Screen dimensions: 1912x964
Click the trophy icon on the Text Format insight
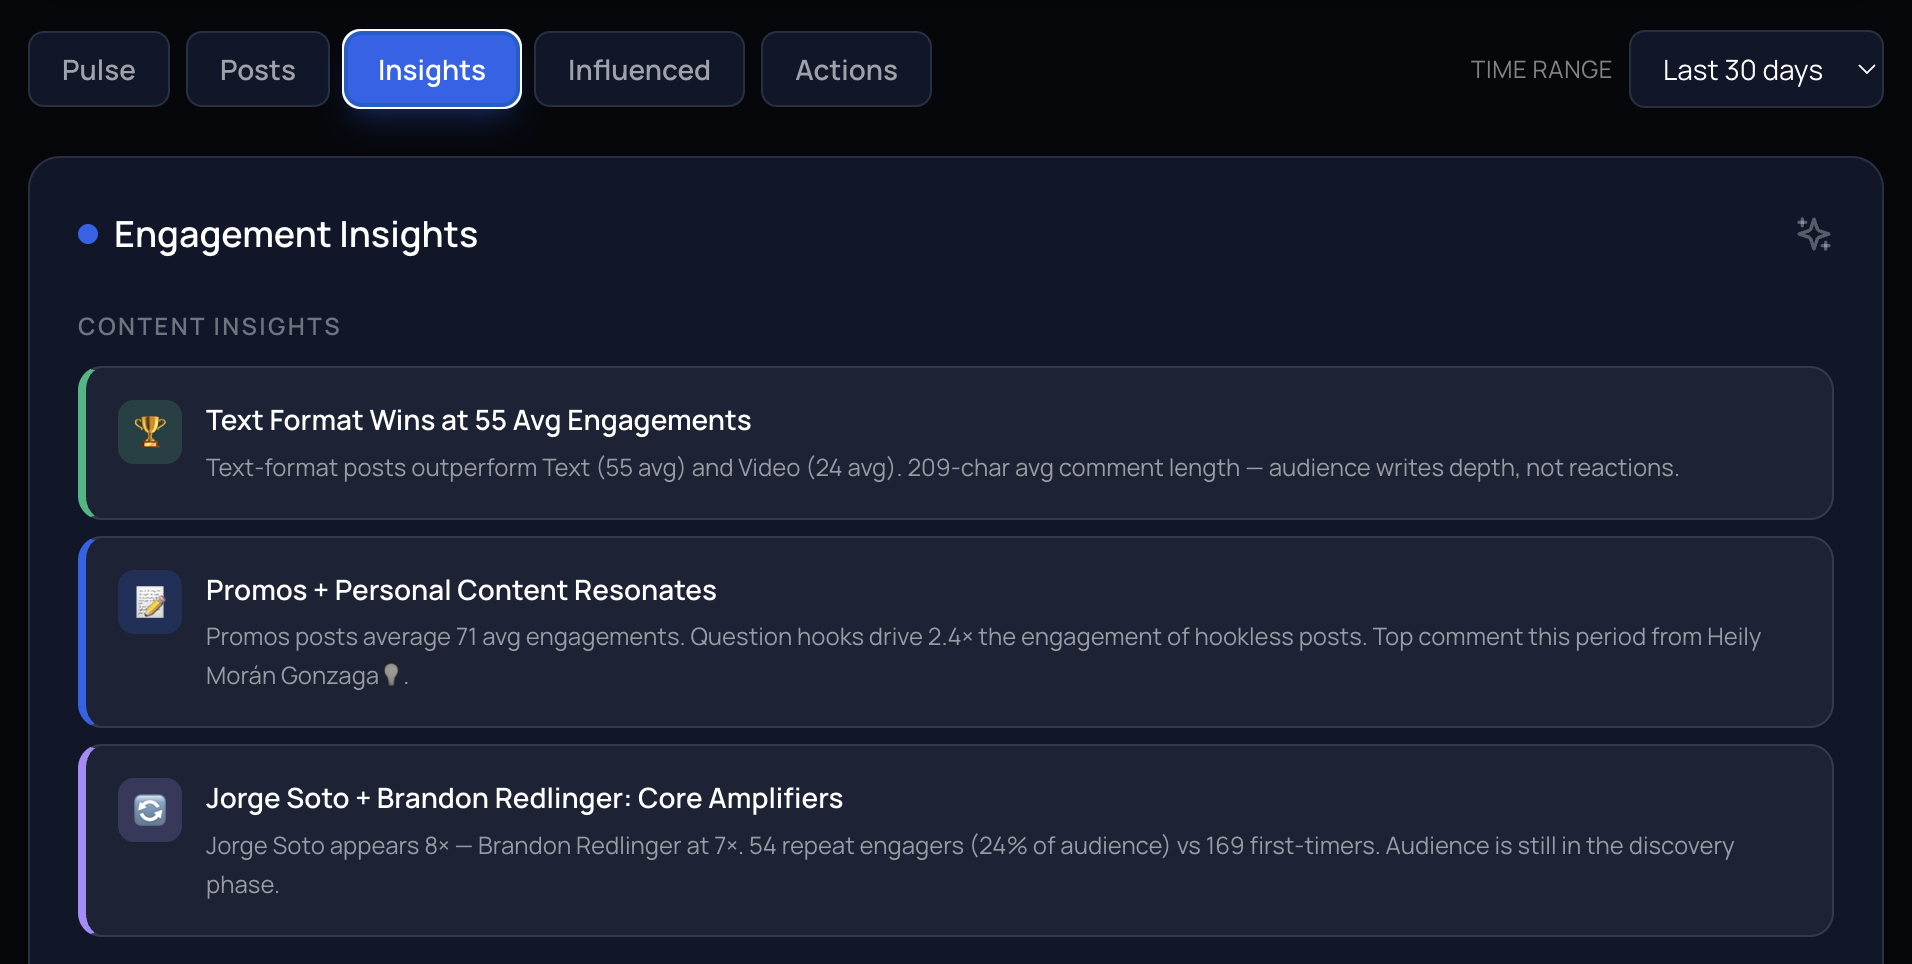click(149, 431)
